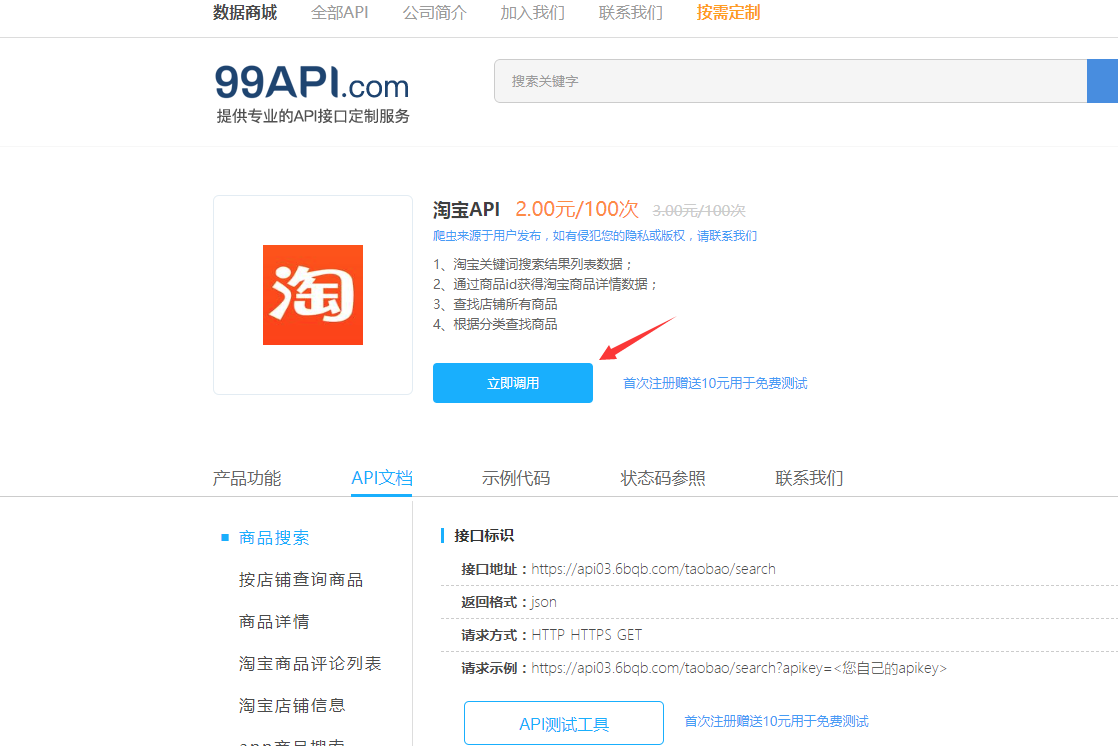Click feature line 根据分类查找商品

(496, 325)
